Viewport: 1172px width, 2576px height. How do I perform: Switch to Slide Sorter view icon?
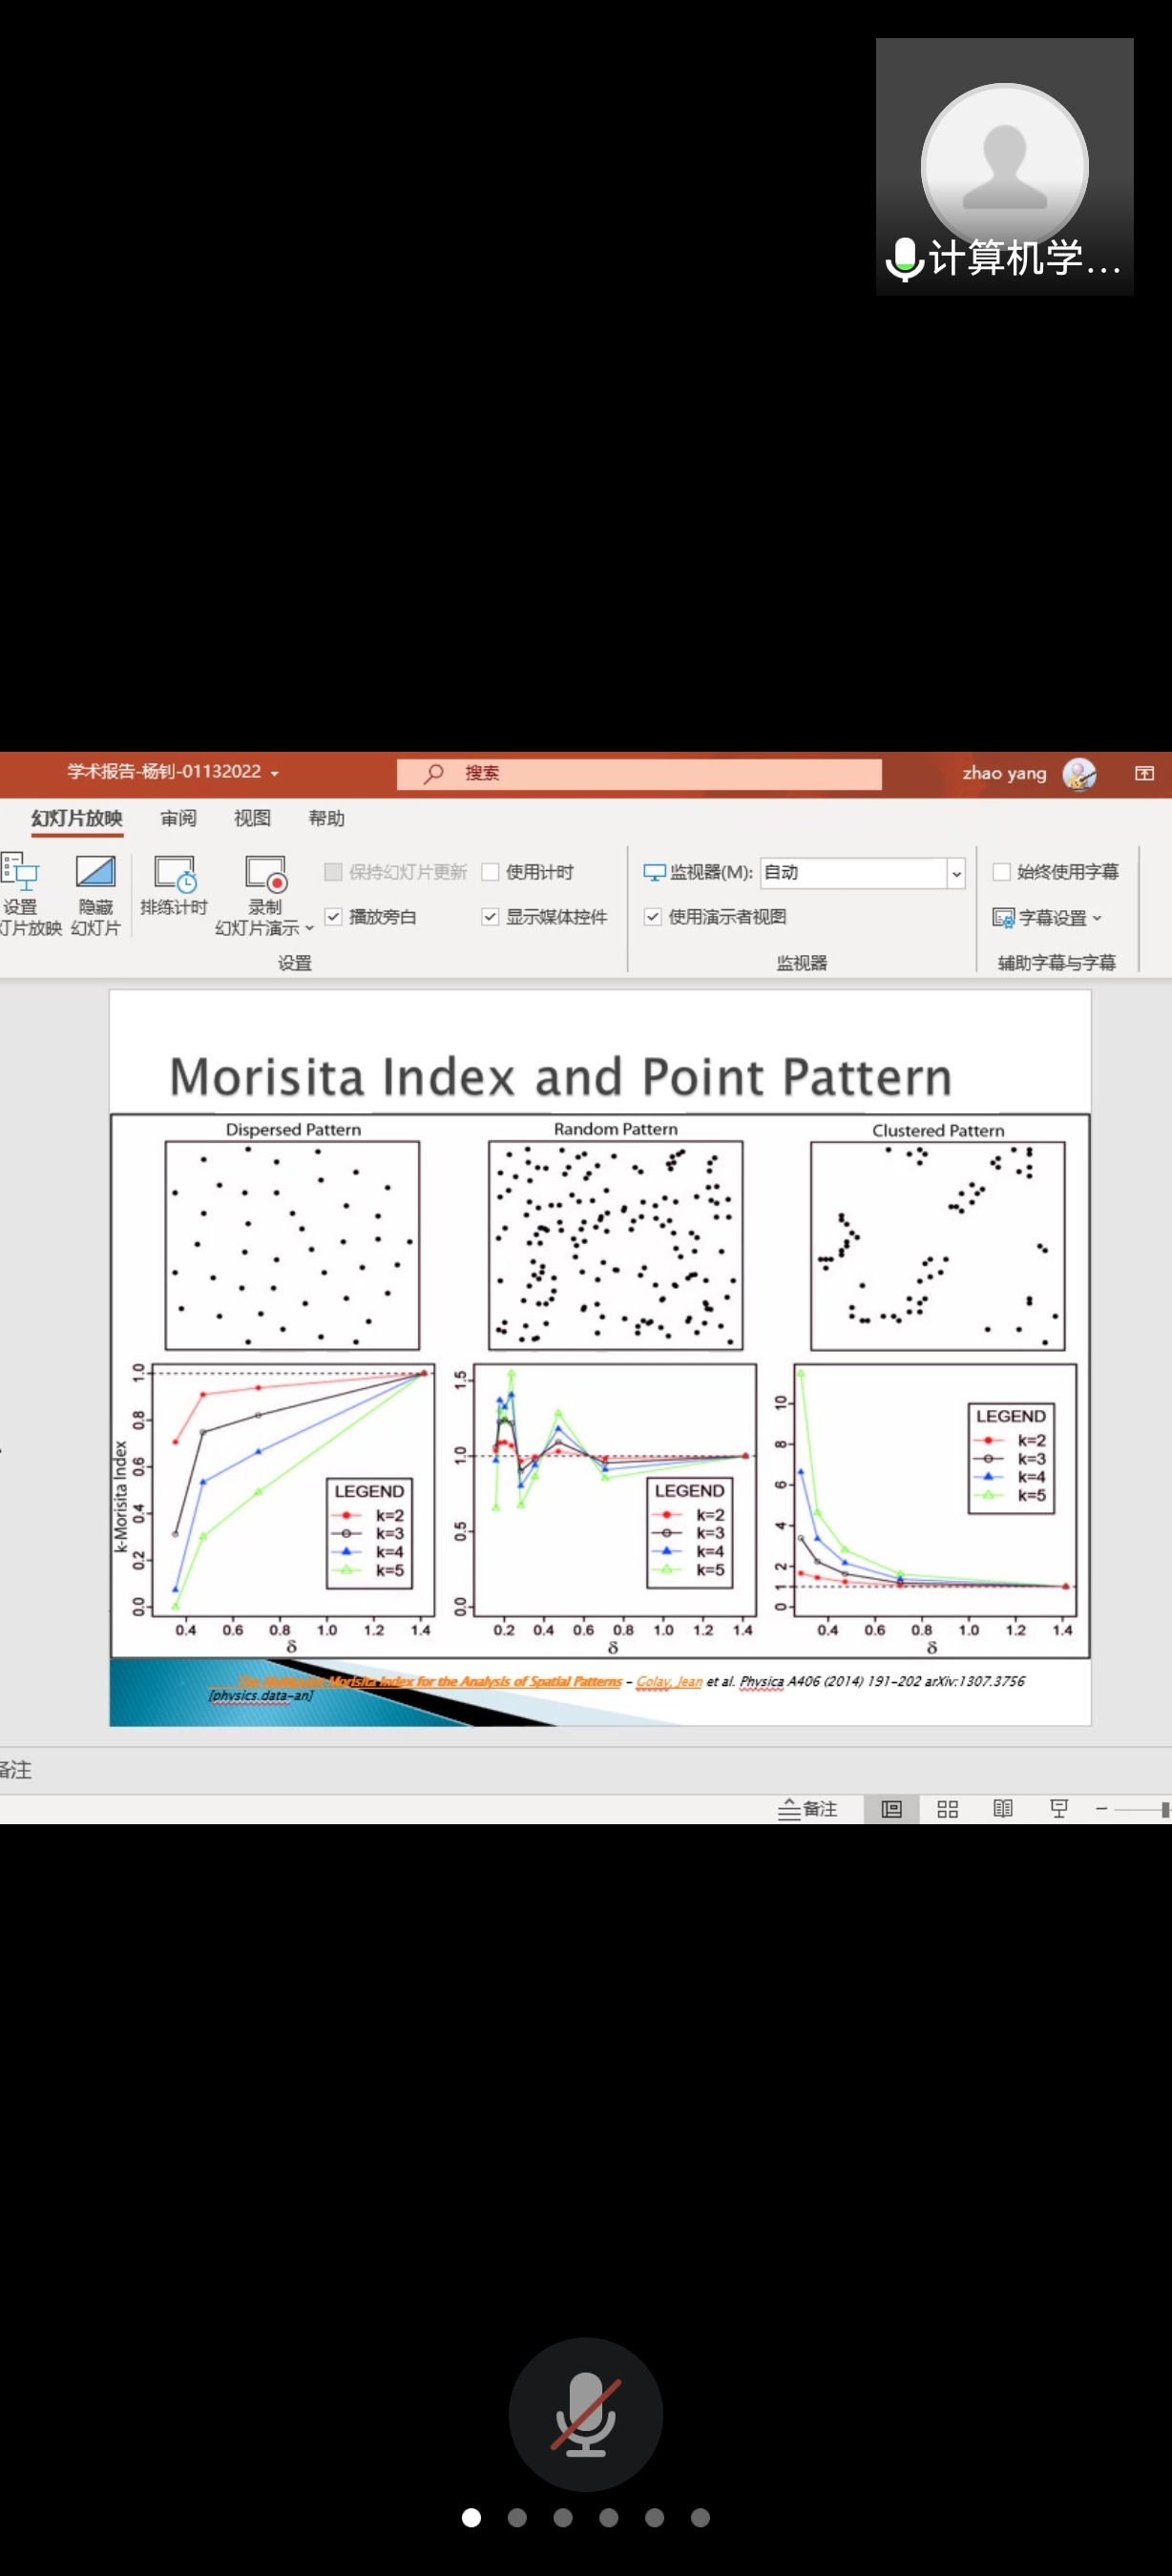pyautogui.click(x=947, y=1808)
